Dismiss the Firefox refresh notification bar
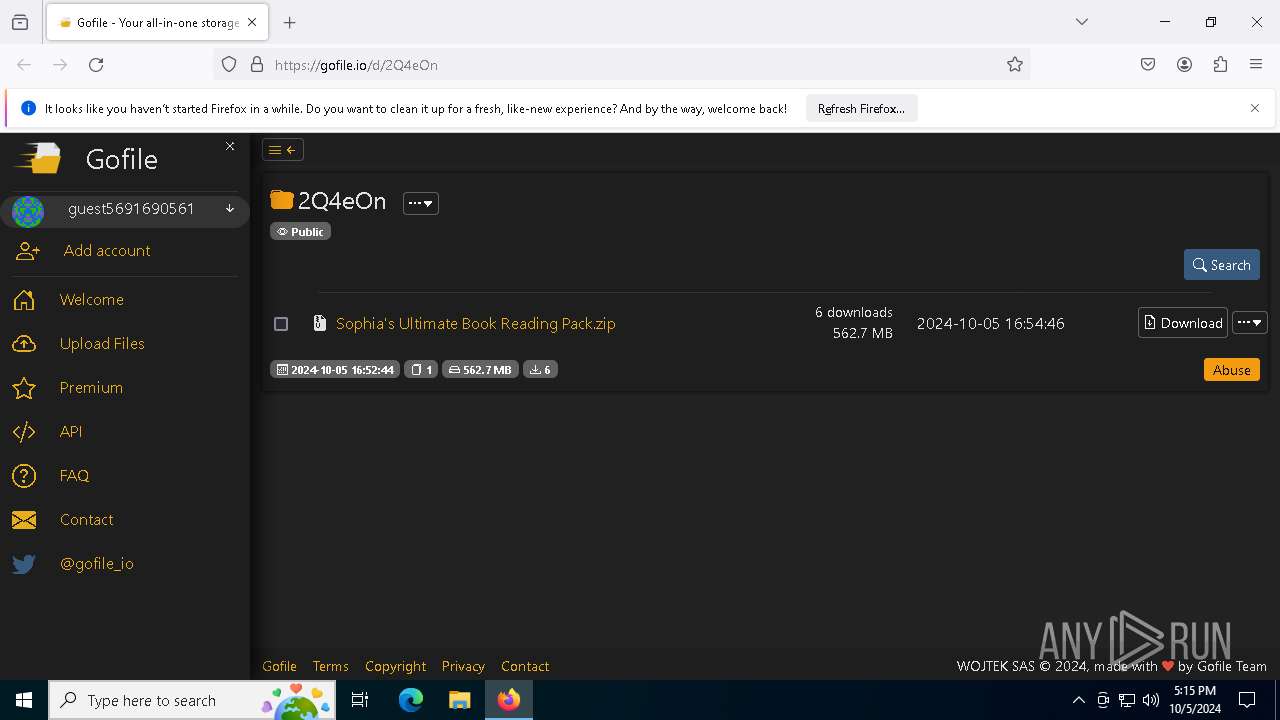 [x=1255, y=108]
